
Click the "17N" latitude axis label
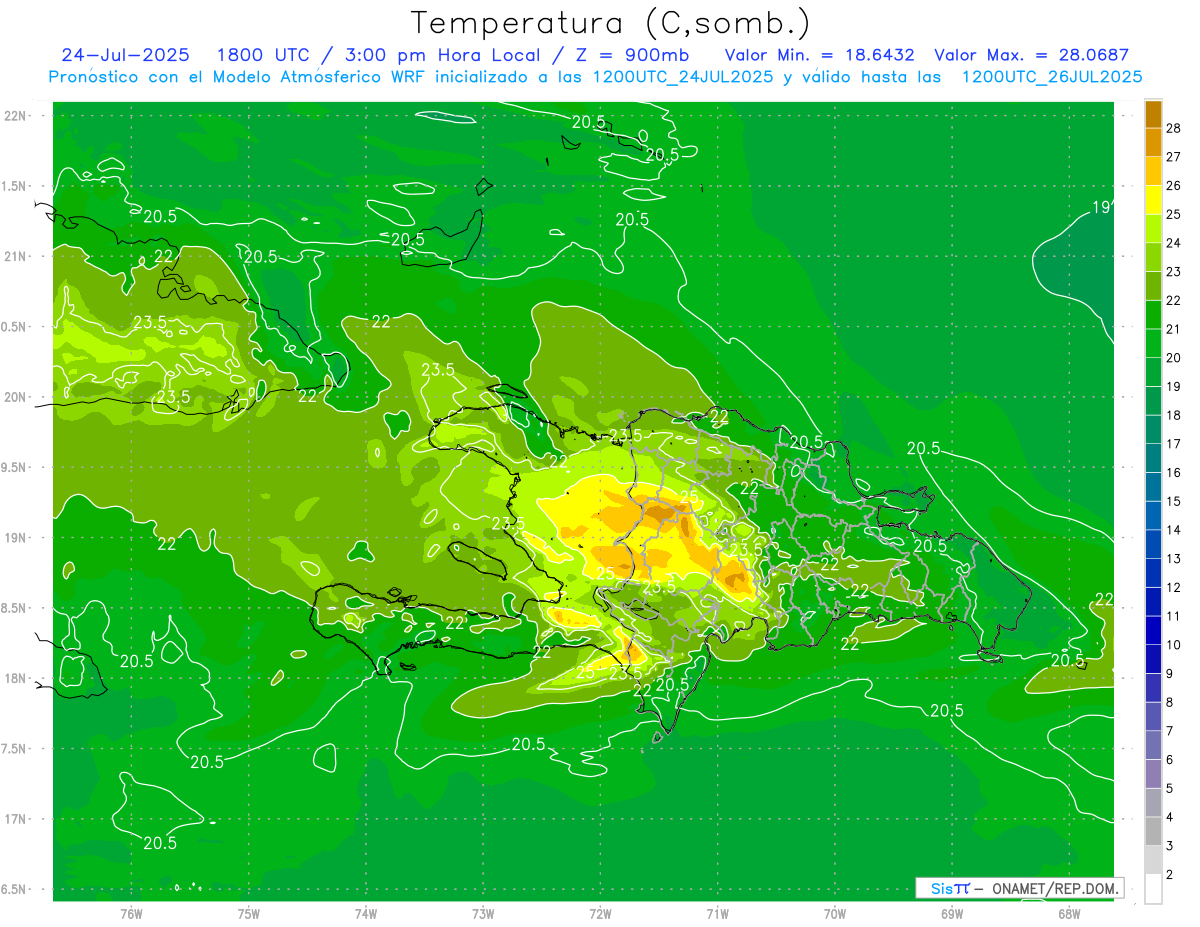(x=15, y=819)
